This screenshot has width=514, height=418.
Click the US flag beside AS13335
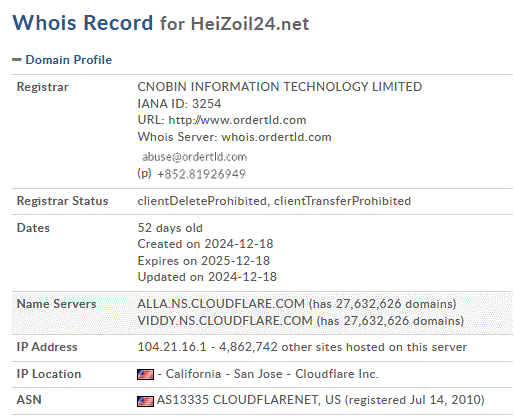[x=145, y=401]
